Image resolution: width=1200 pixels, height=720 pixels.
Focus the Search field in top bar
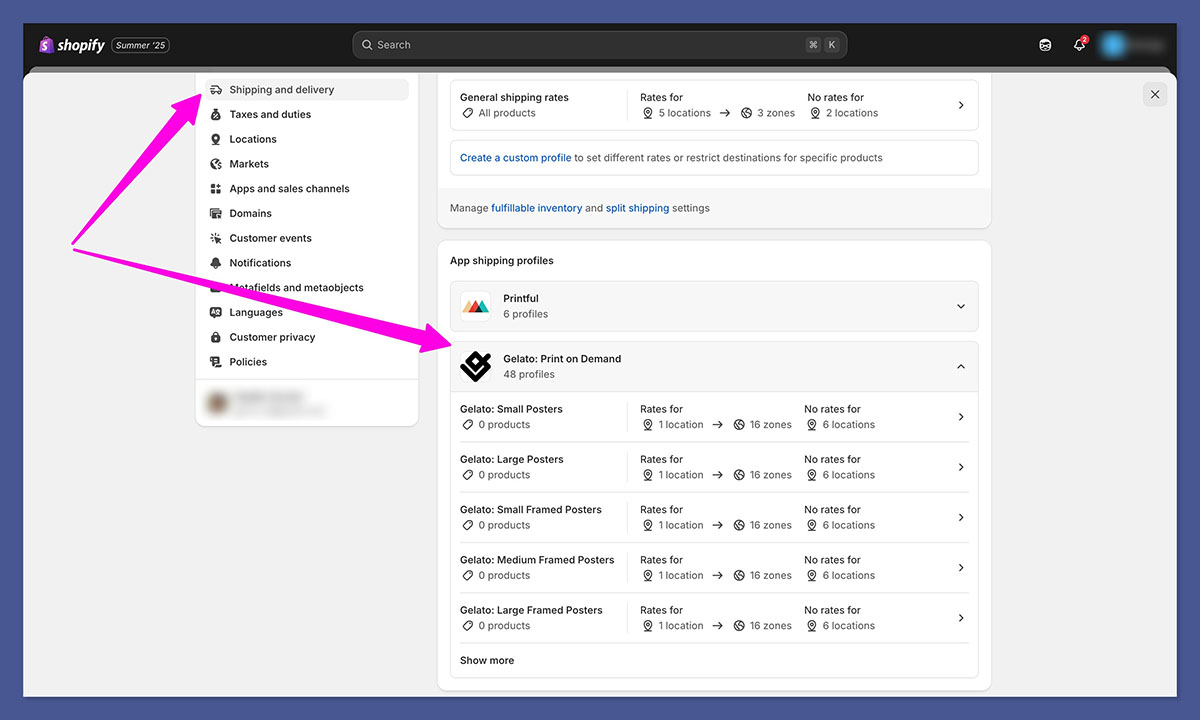tap(599, 45)
